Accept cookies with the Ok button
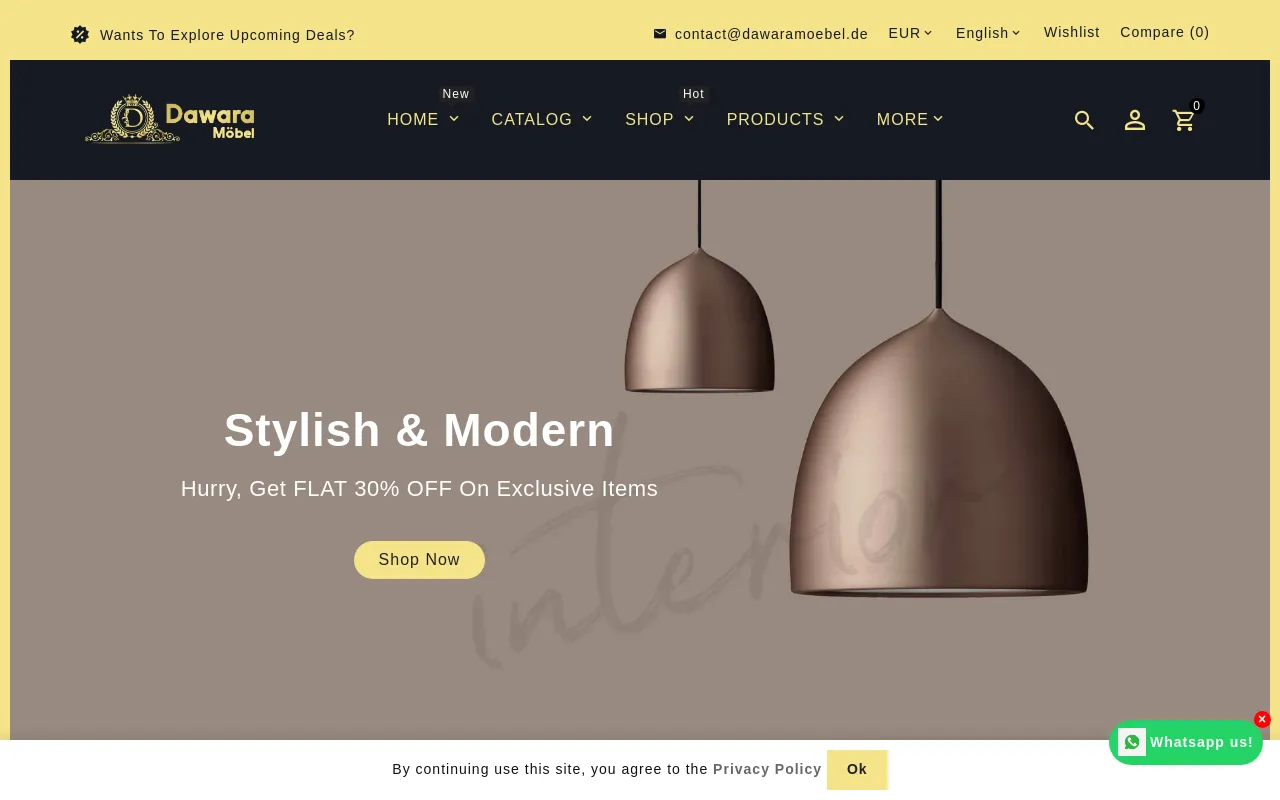The width and height of the screenshot is (1280, 800). pyautogui.click(x=857, y=769)
